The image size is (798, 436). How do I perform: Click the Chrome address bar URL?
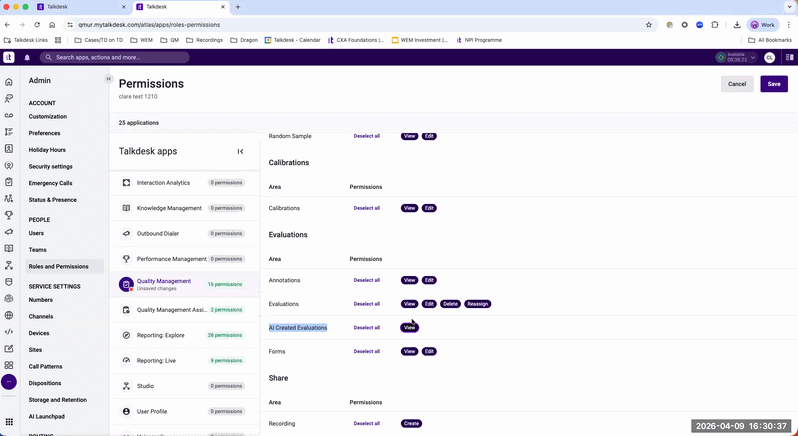click(149, 24)
